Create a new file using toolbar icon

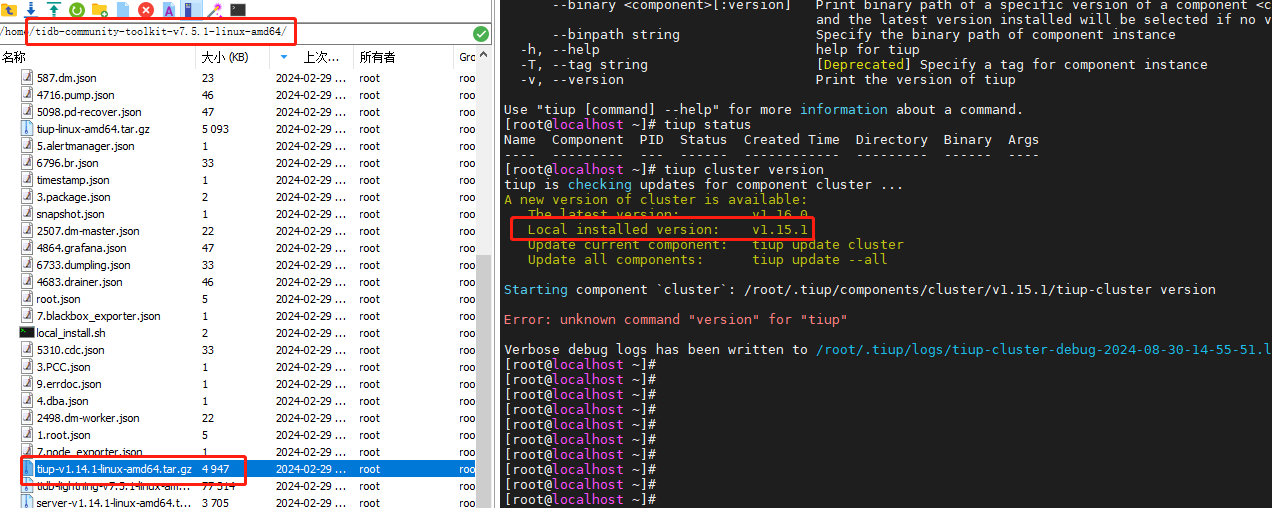click(123, 9)
